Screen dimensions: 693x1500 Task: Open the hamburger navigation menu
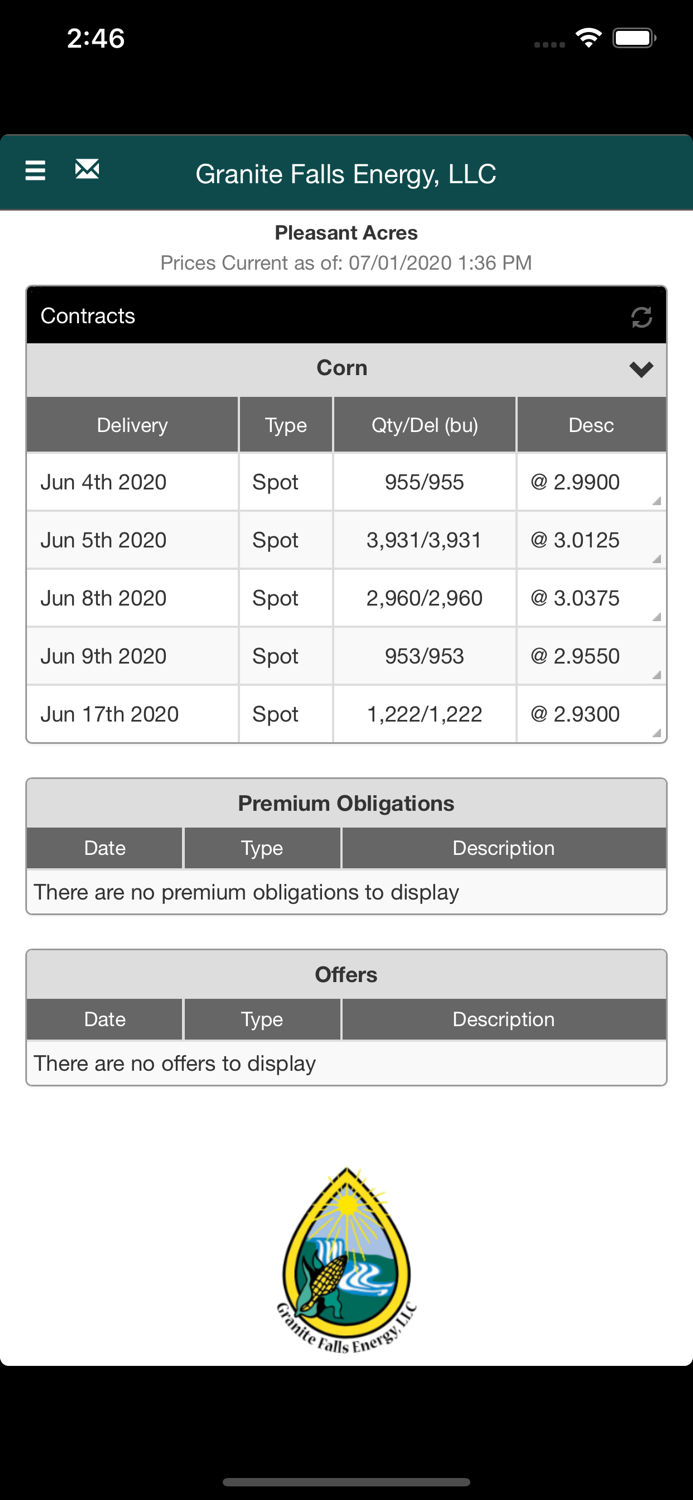35,171
